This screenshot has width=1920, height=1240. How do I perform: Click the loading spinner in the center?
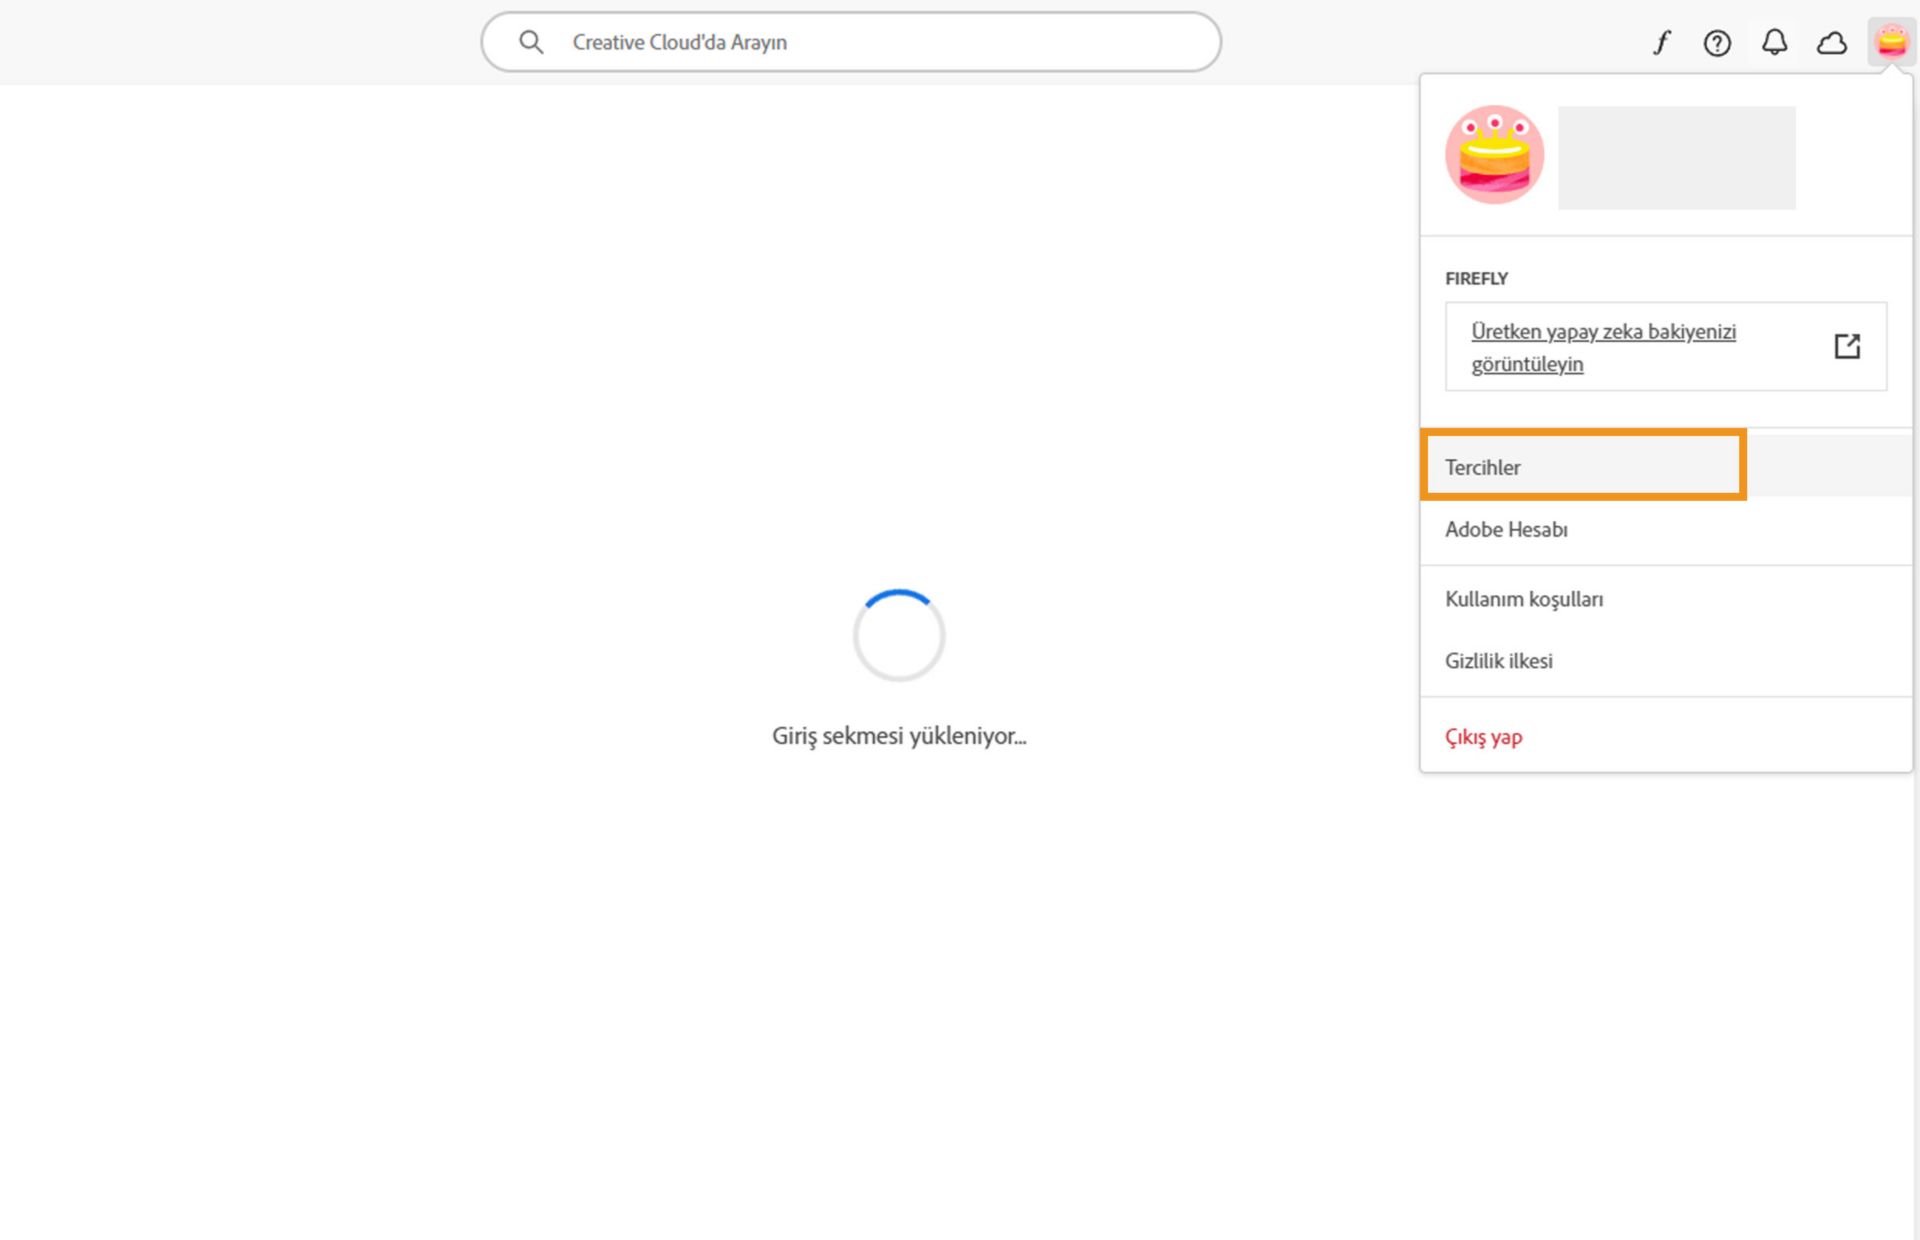(898, 634)
